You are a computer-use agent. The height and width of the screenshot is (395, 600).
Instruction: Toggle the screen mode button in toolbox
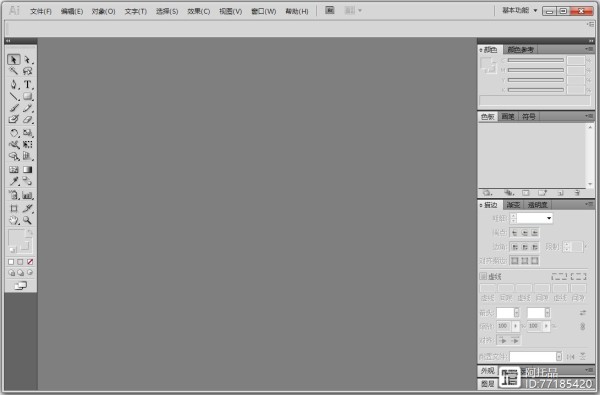point(20,286)
